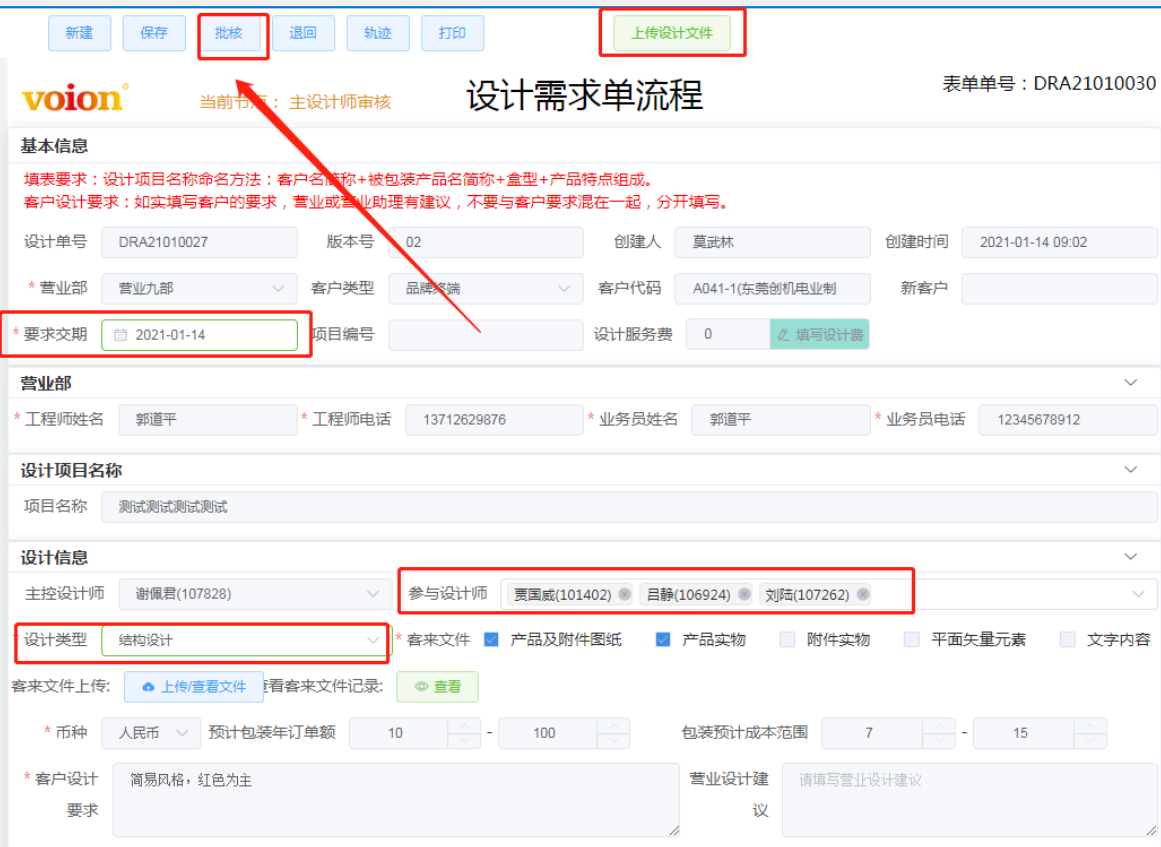Image resolution: width=1161 pixels, height=847 pixels.
Task: Click the 查看 records button
Action: (438, 686)
